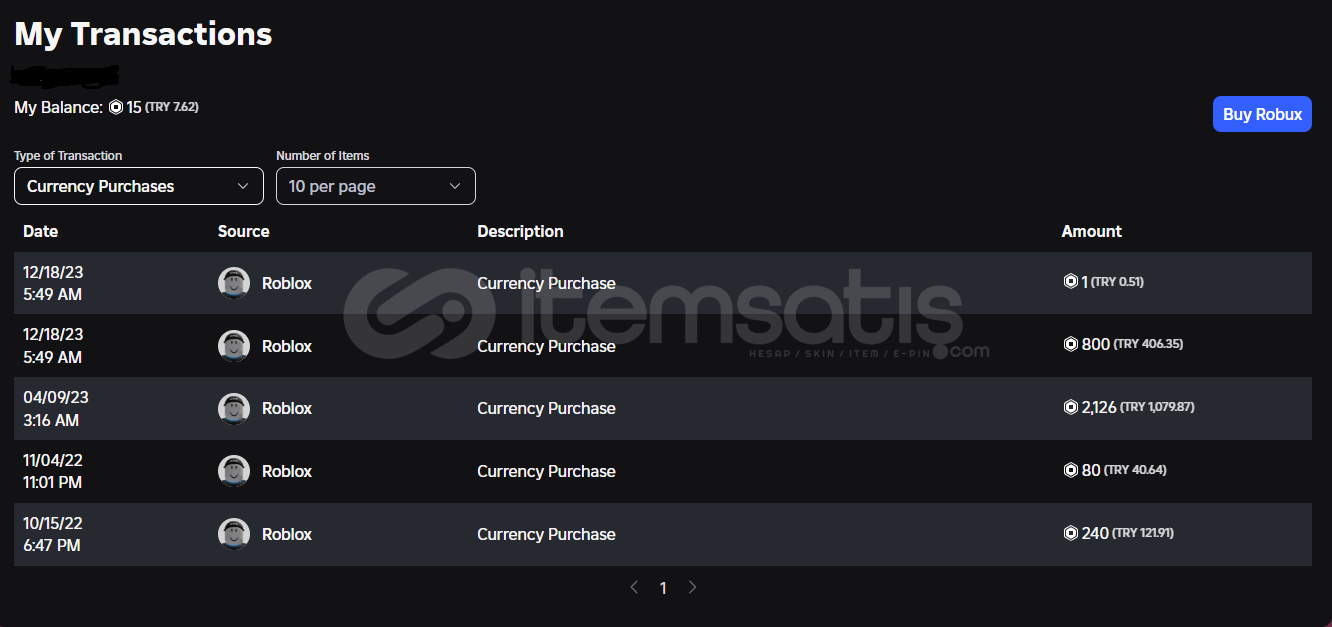1332x627 pixels.
Task: Go to the next page arrow
Action: 692,587
